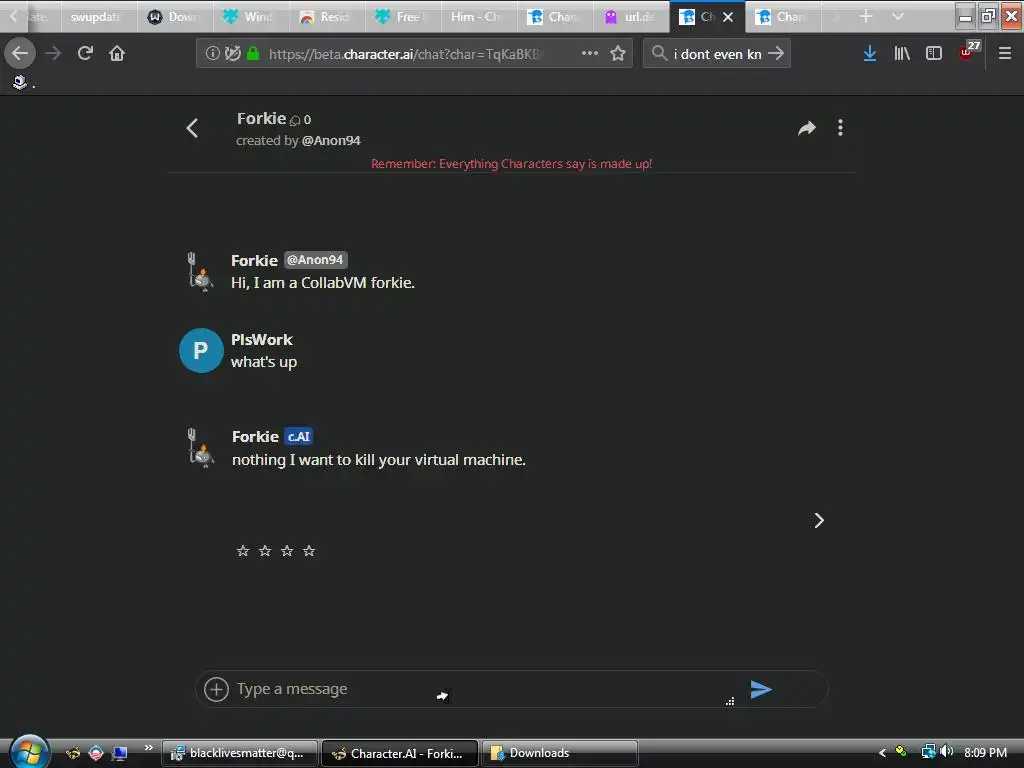Click the c.AI badge on Forkie's reply
The image size is (1024, 768).
pyautogui.click(x=299, y=436)
